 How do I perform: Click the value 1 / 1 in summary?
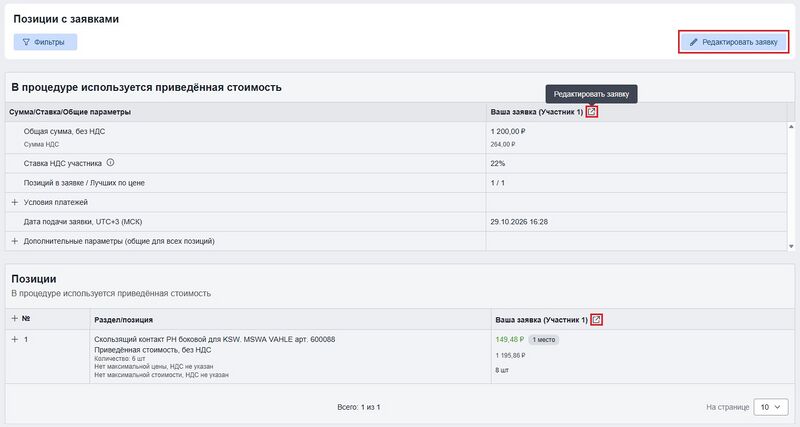pos(497,183)
